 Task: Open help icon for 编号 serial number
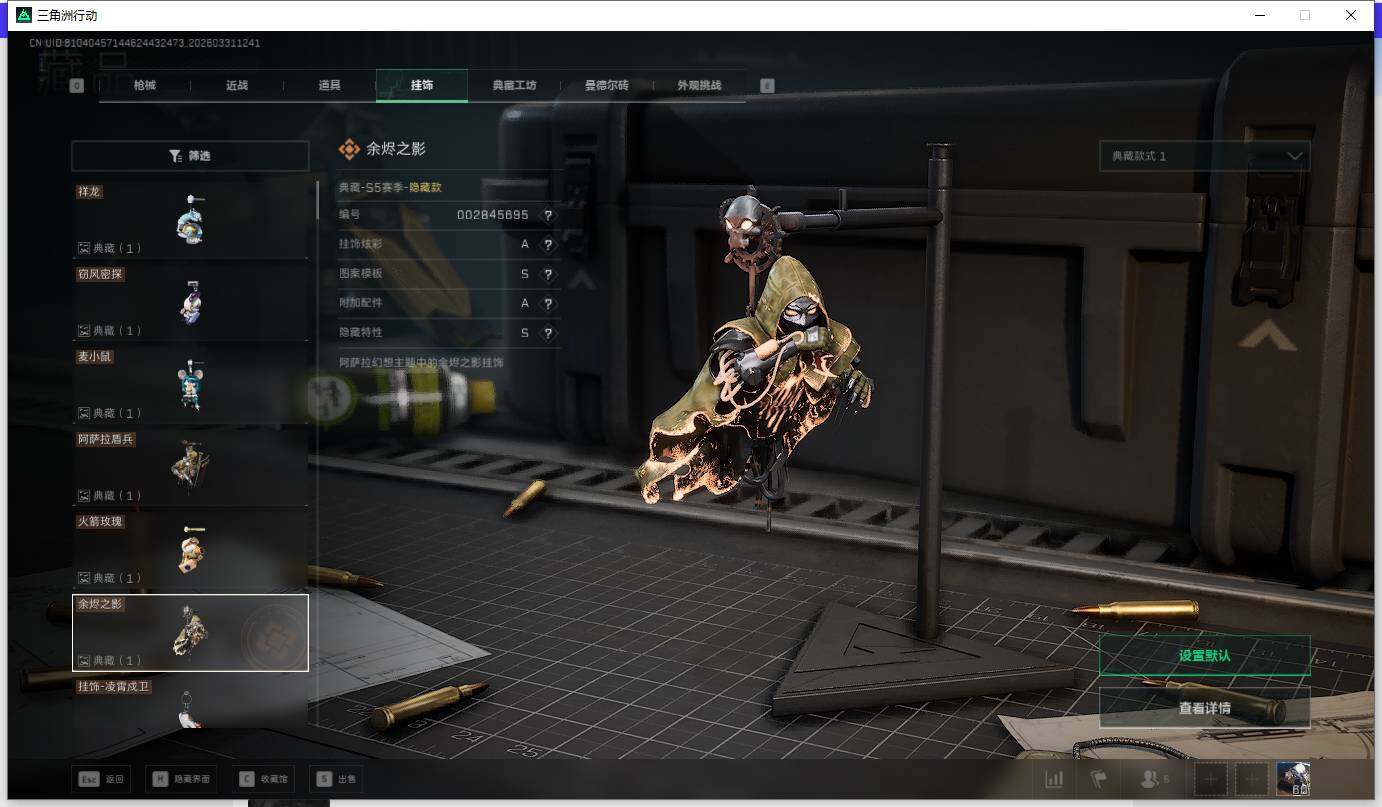tap(548, 215)
